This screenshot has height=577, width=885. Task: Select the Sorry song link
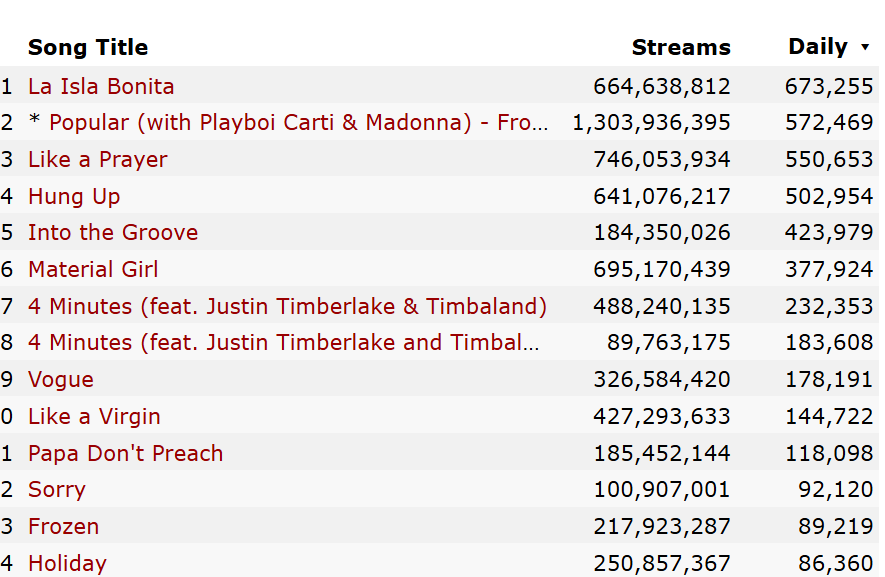point(57,490)
